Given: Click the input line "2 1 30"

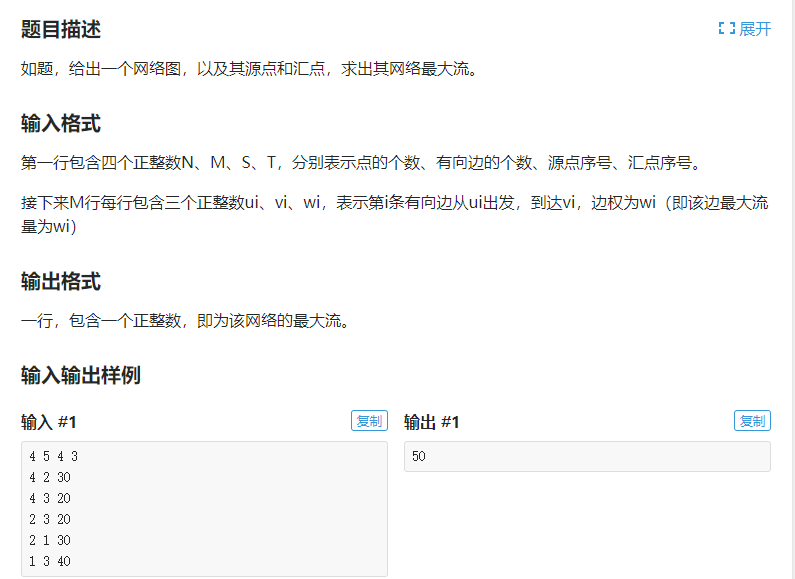Looking at the screenshot, I should coord(50,540).
